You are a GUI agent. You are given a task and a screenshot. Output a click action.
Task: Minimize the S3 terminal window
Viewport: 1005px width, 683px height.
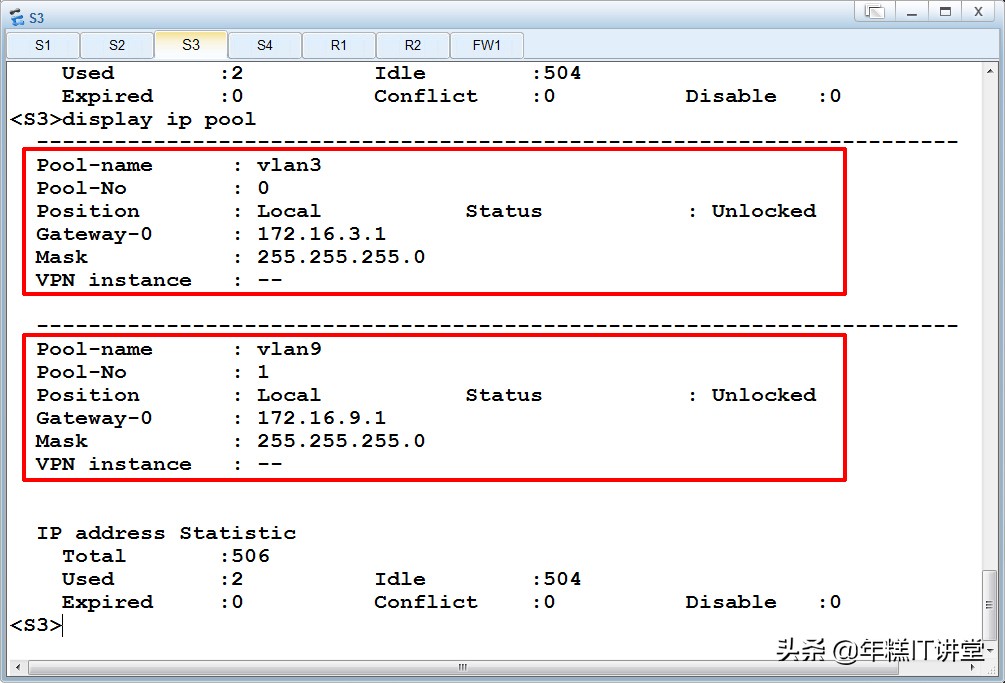point(911,12)
